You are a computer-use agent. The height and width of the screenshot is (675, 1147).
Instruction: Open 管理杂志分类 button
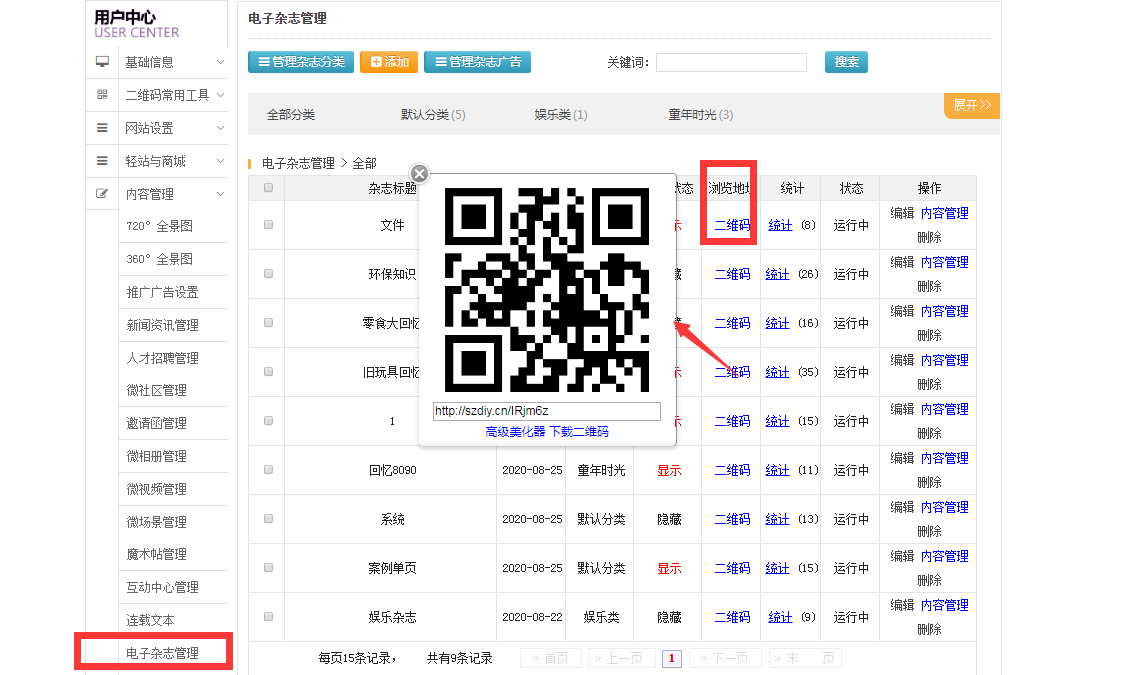301,62
